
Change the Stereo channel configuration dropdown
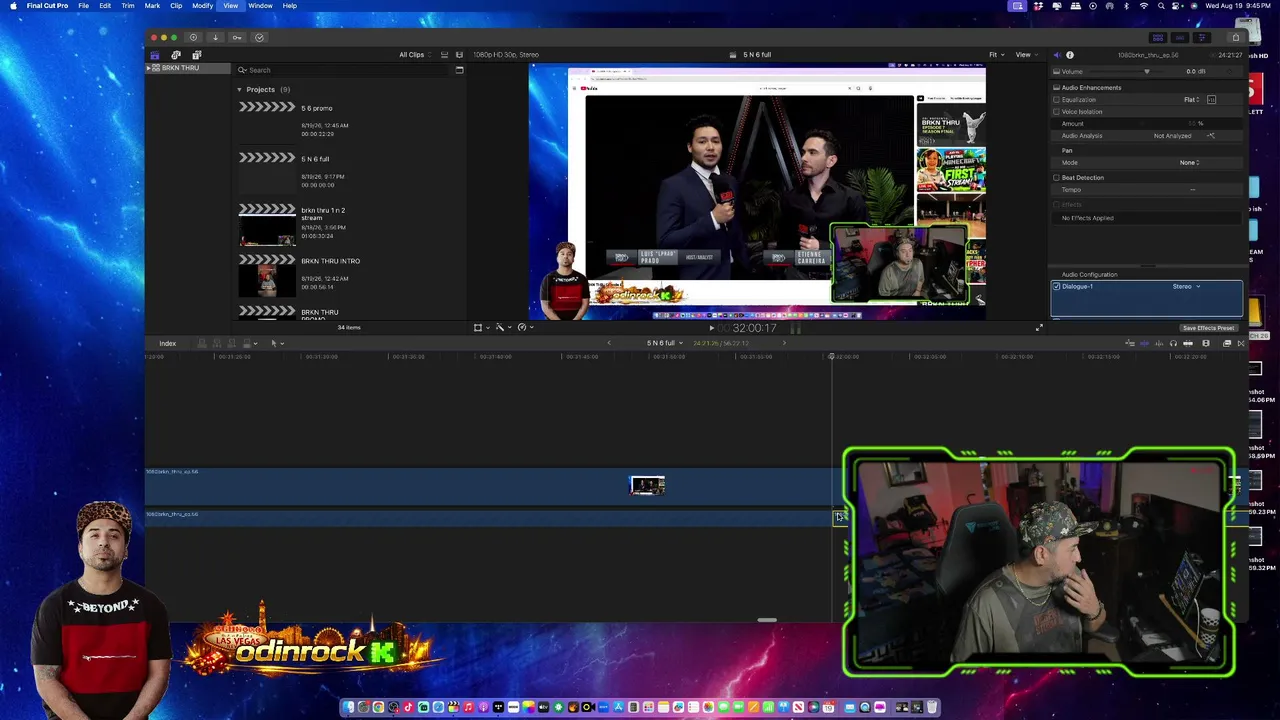click(1186, 287)
